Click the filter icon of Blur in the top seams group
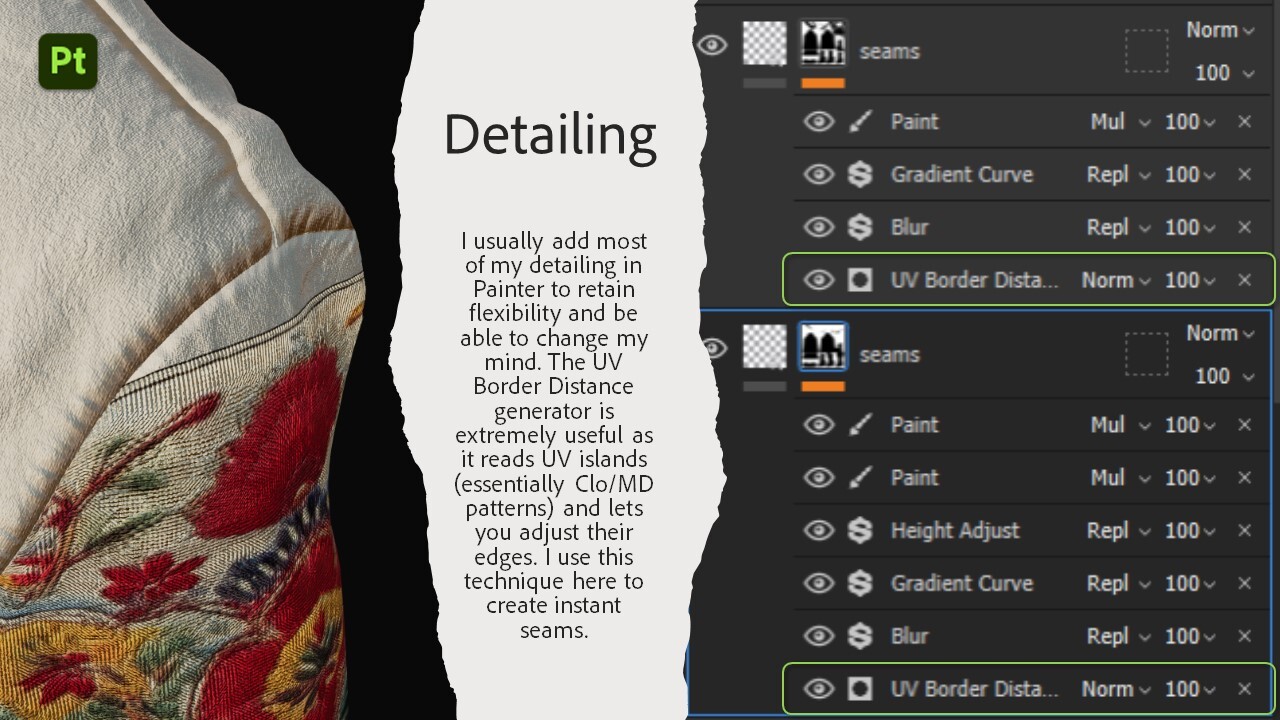This screenshot has width=1280, height=720. 860,228
